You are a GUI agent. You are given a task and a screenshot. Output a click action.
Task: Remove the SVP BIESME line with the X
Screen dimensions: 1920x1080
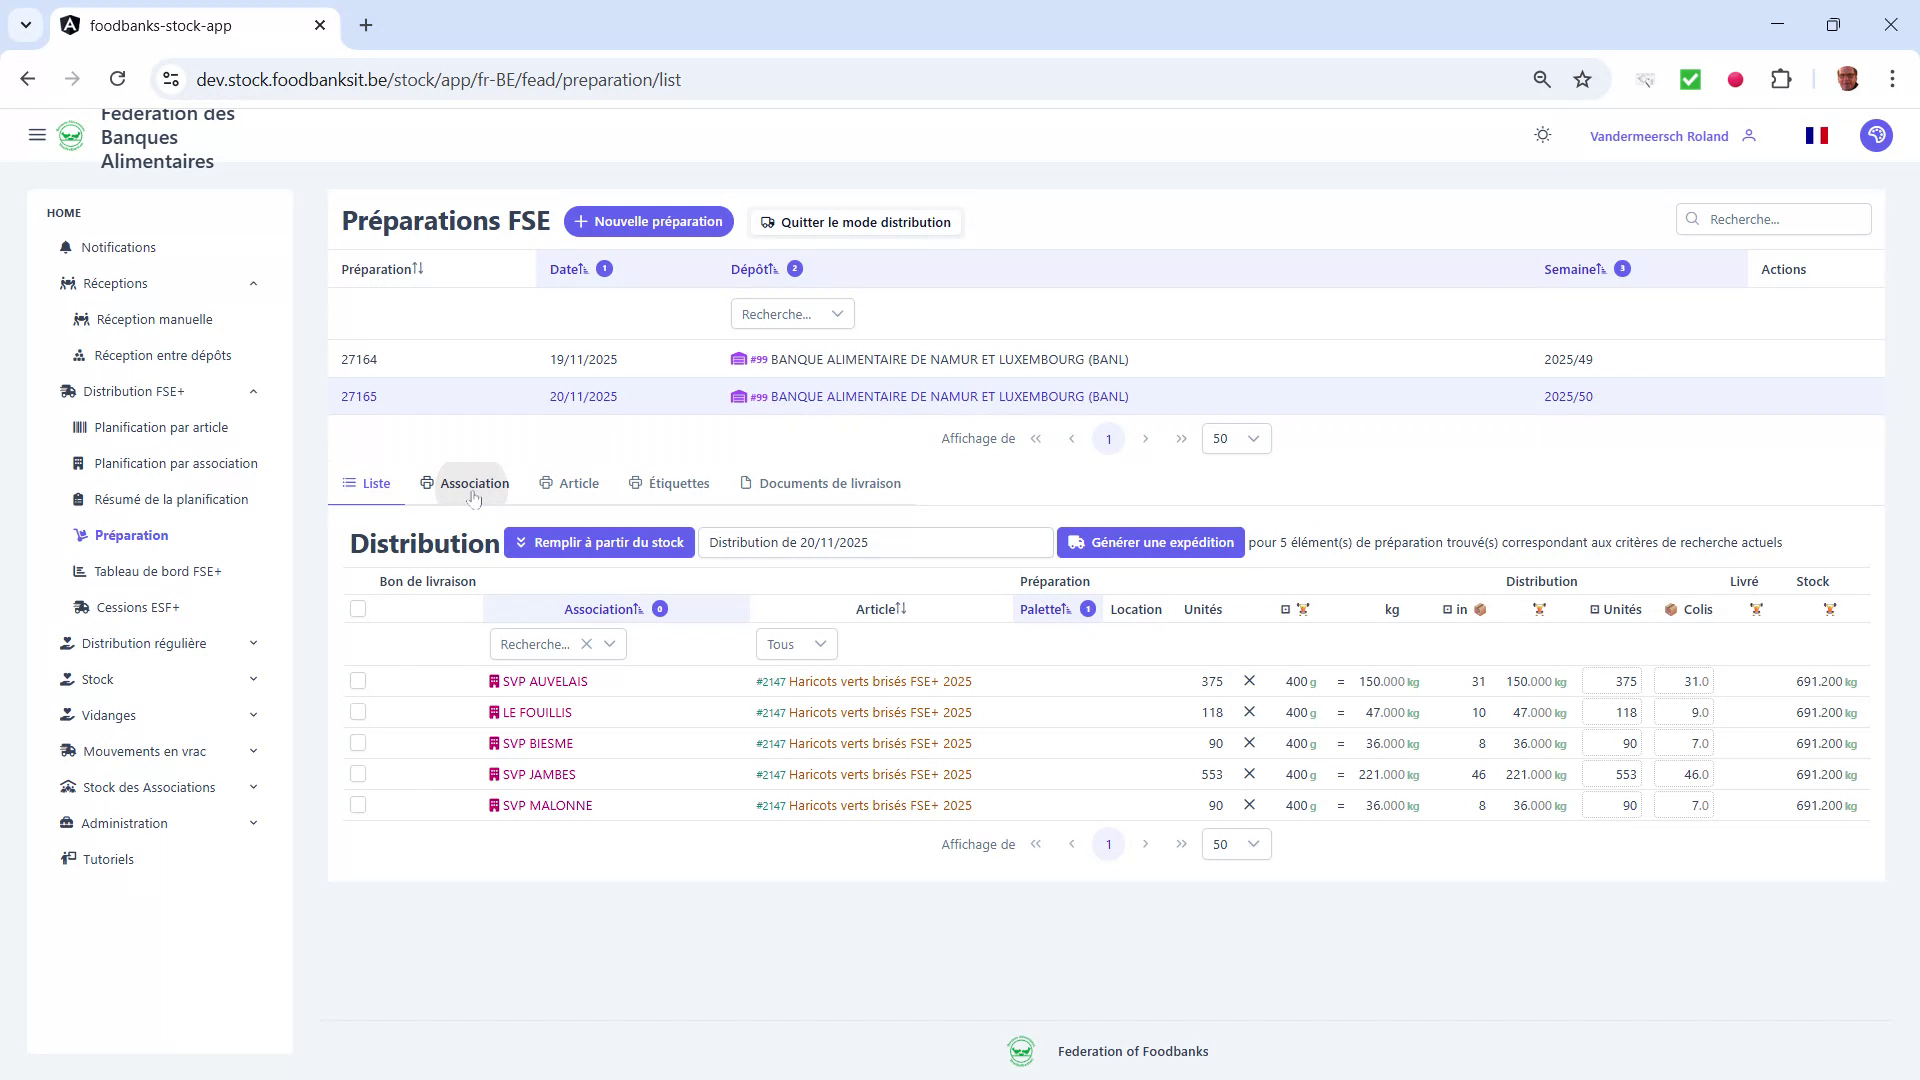point(1250,743)
